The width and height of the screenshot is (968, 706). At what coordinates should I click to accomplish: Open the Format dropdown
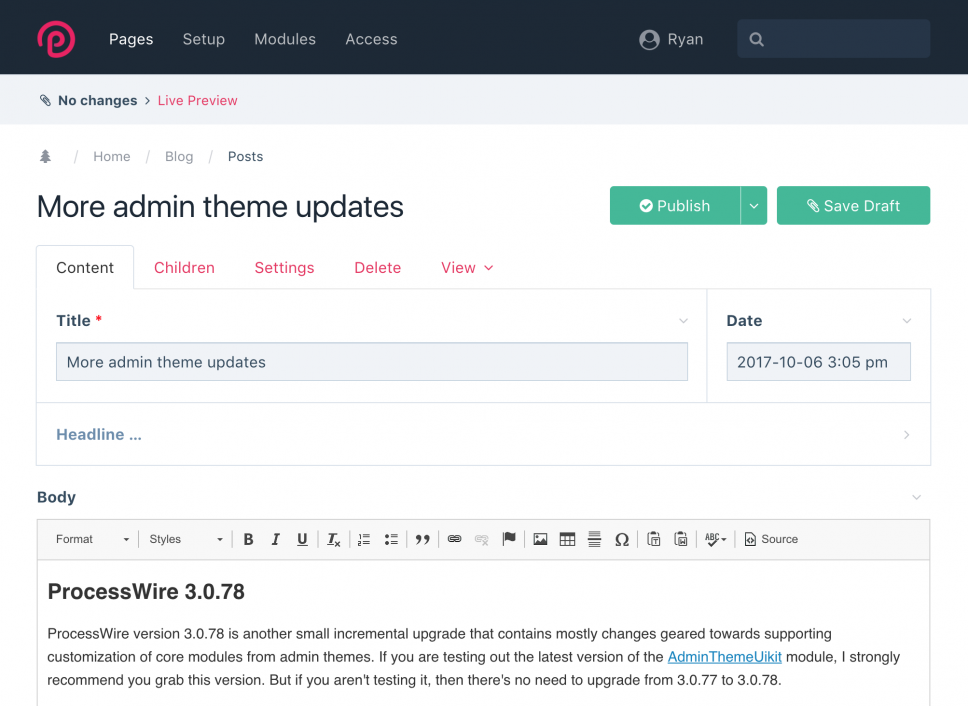coord(93,539)
